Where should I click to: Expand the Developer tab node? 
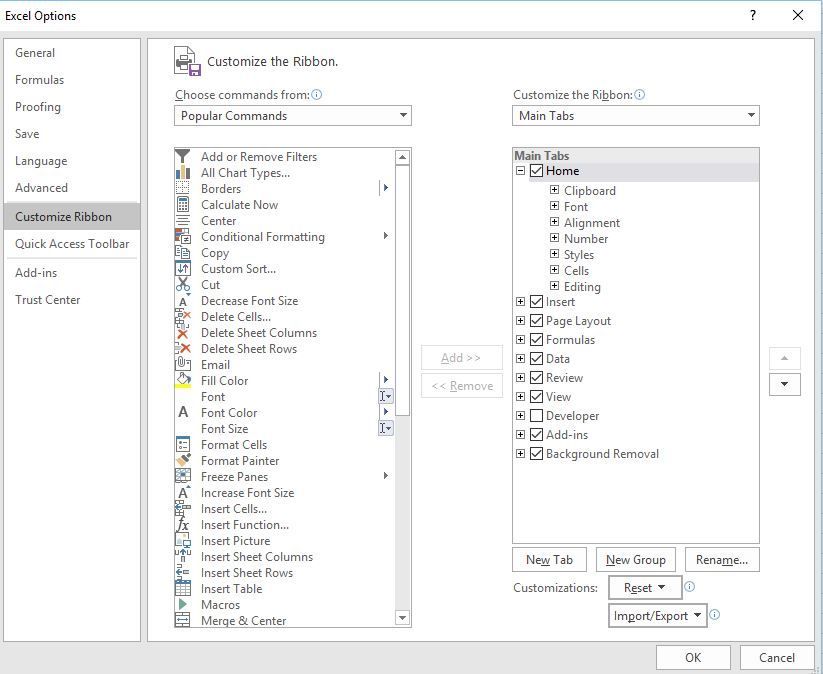tap(520, 415)
